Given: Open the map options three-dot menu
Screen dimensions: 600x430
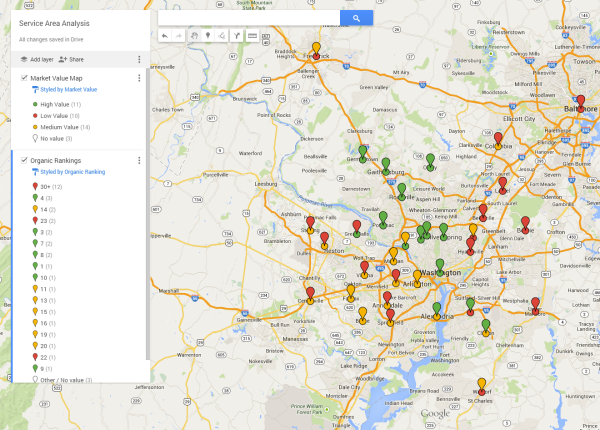Looking at the screenshot, I should point(139,59).
